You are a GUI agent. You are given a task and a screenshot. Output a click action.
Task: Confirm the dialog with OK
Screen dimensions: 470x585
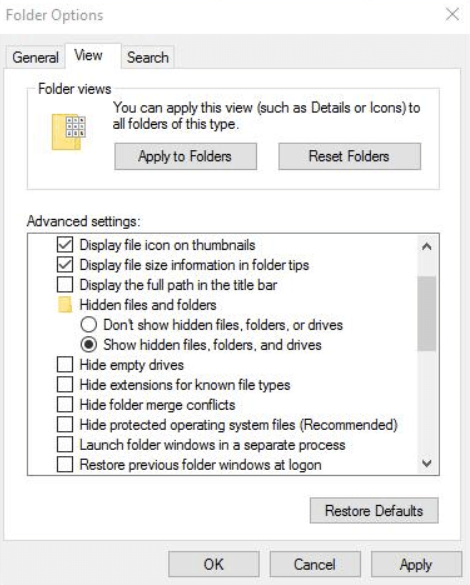tap(214, 564)
